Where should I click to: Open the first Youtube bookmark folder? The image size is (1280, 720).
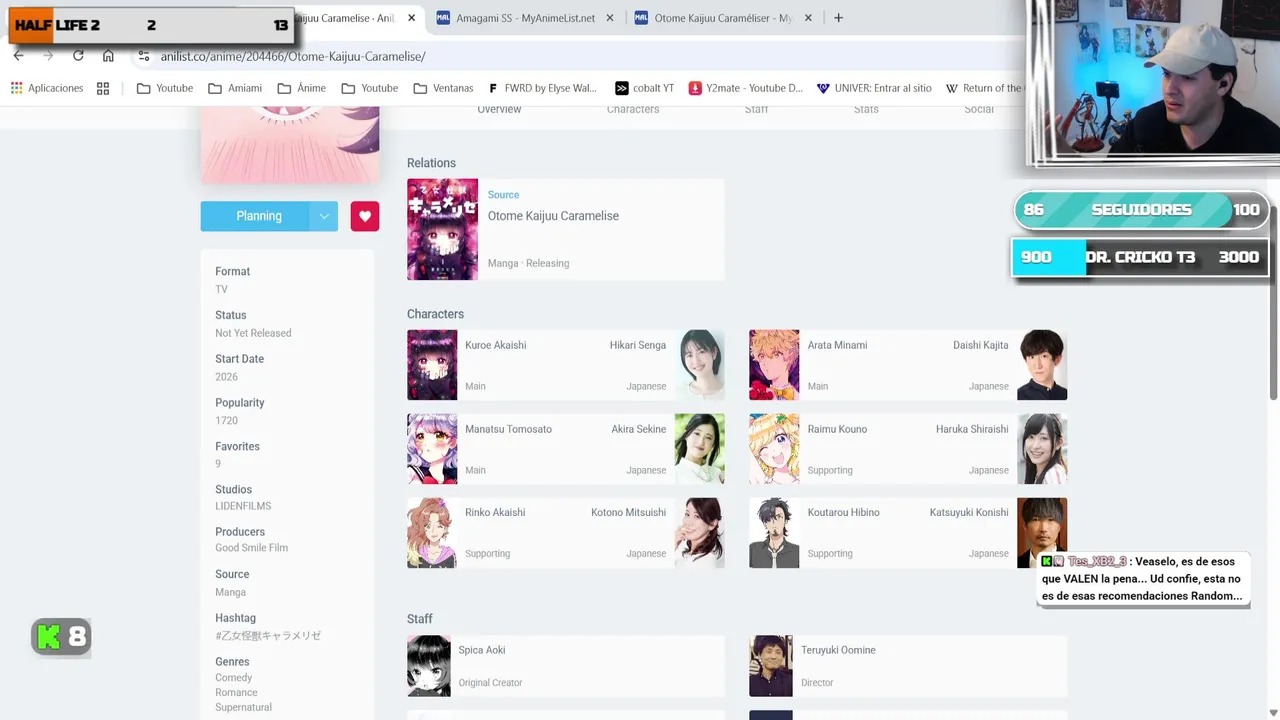[165, 88]
